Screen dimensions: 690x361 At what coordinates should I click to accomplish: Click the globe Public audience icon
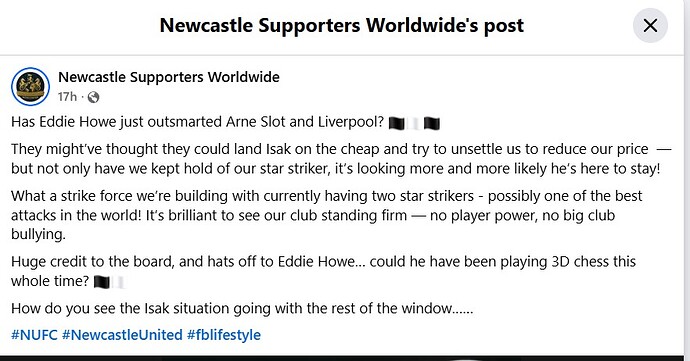[93, 97]
